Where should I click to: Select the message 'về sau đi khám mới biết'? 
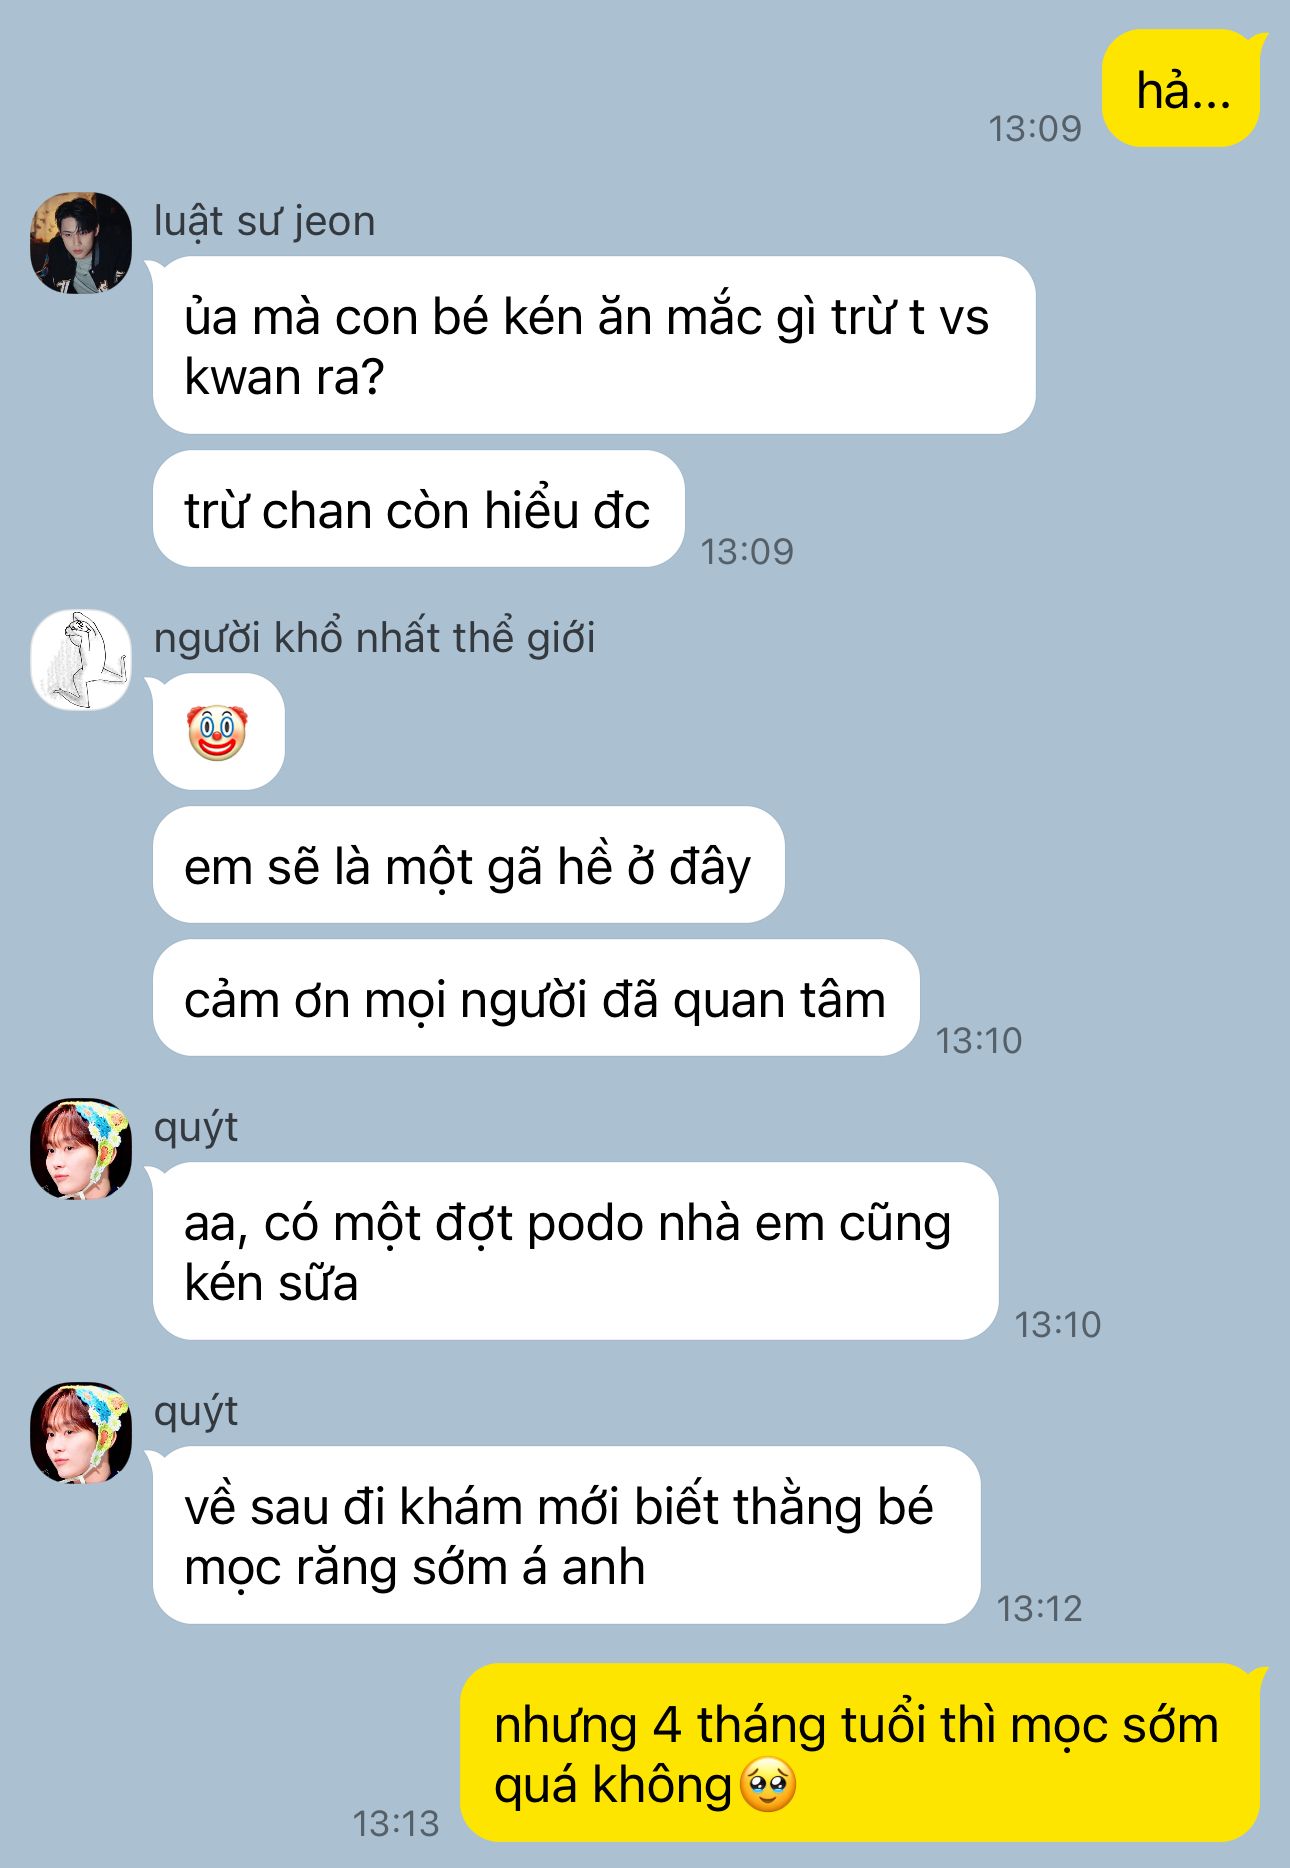point(567,1535)
